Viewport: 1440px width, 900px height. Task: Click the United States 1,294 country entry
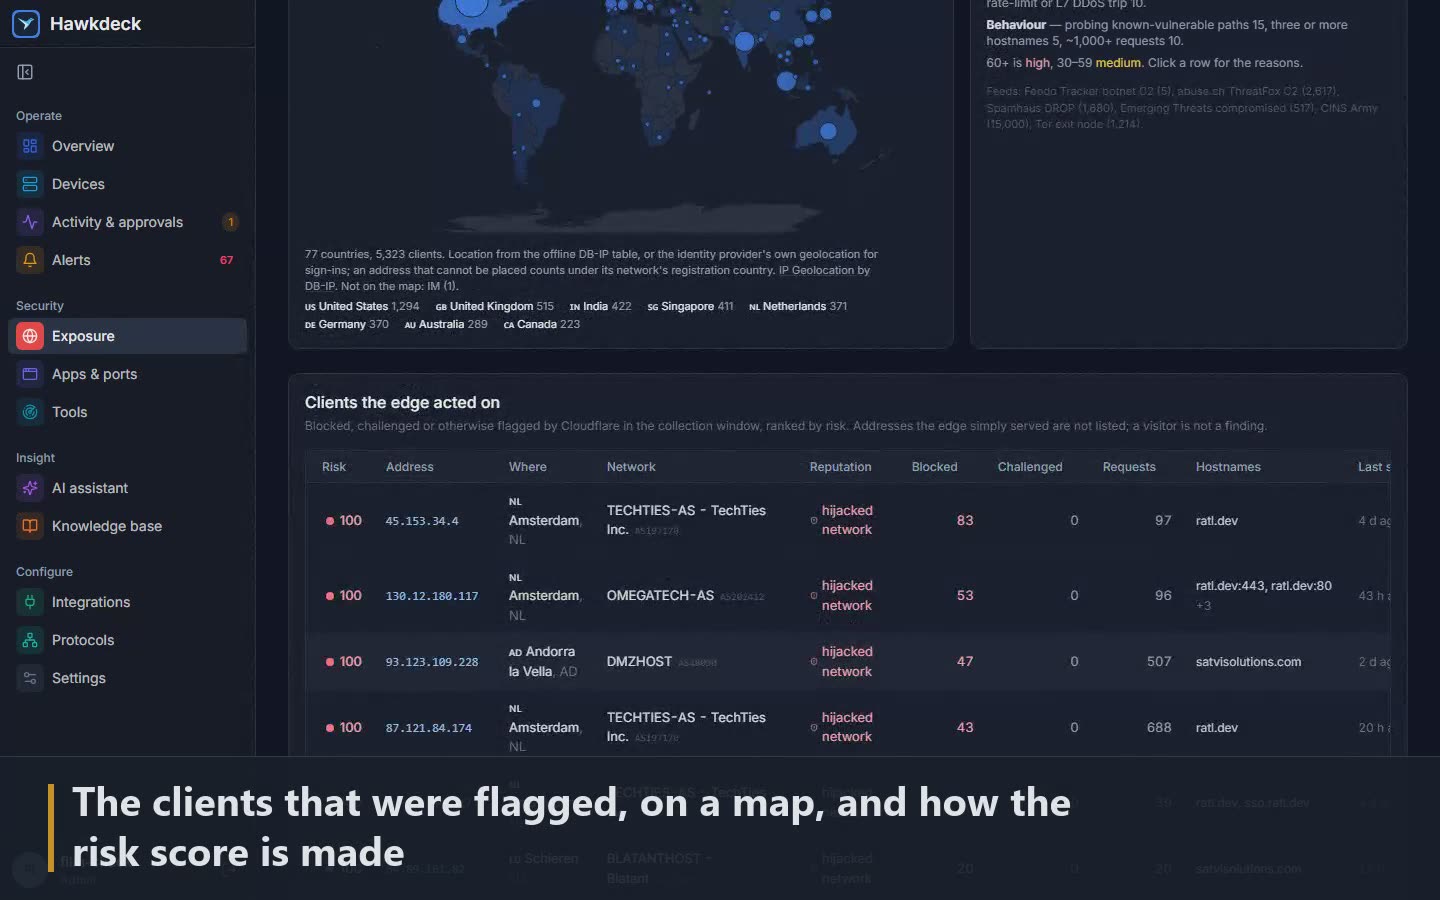[x=362, y=307]
